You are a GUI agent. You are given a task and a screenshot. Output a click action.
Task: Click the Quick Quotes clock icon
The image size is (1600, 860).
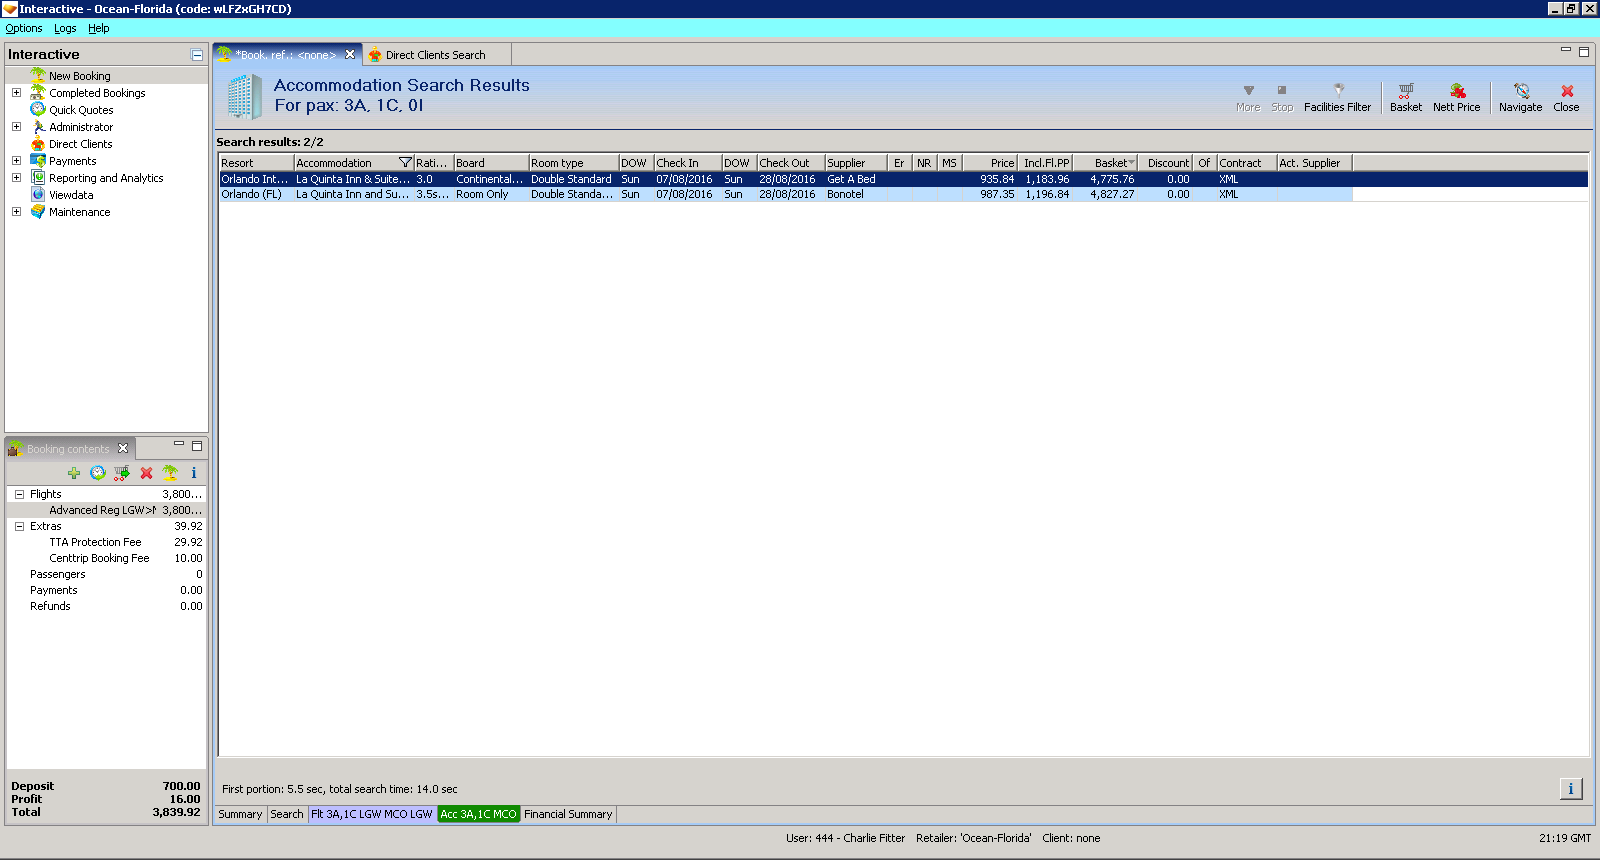point(38,109)
